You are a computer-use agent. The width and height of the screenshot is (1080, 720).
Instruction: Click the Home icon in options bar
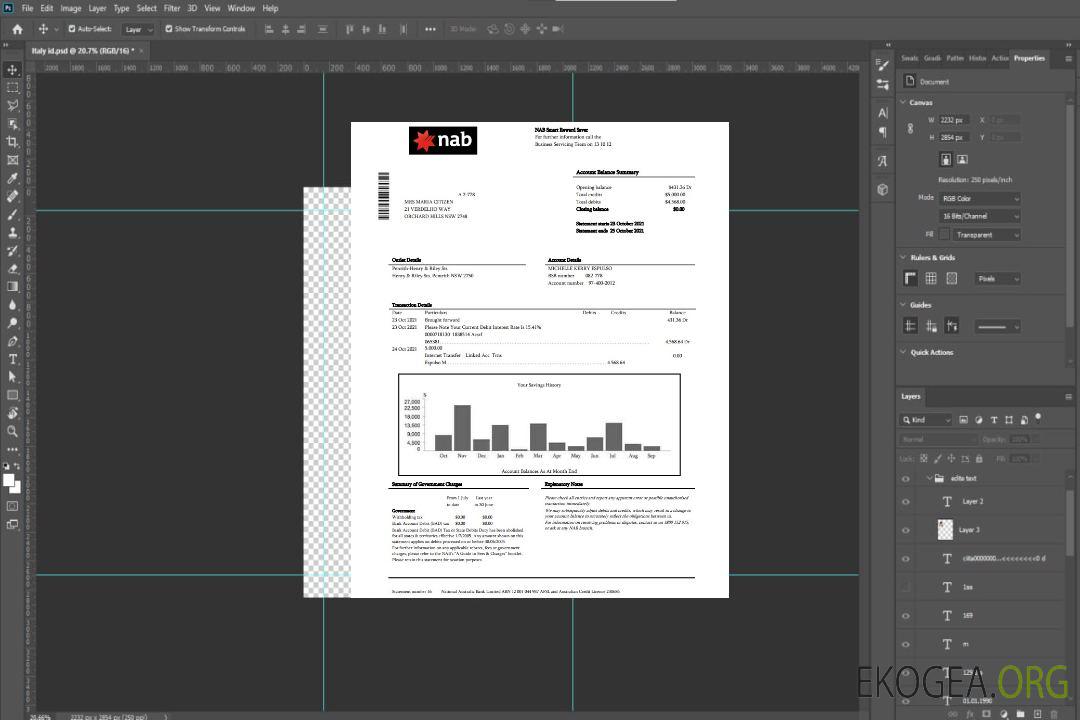coord(17,29)
